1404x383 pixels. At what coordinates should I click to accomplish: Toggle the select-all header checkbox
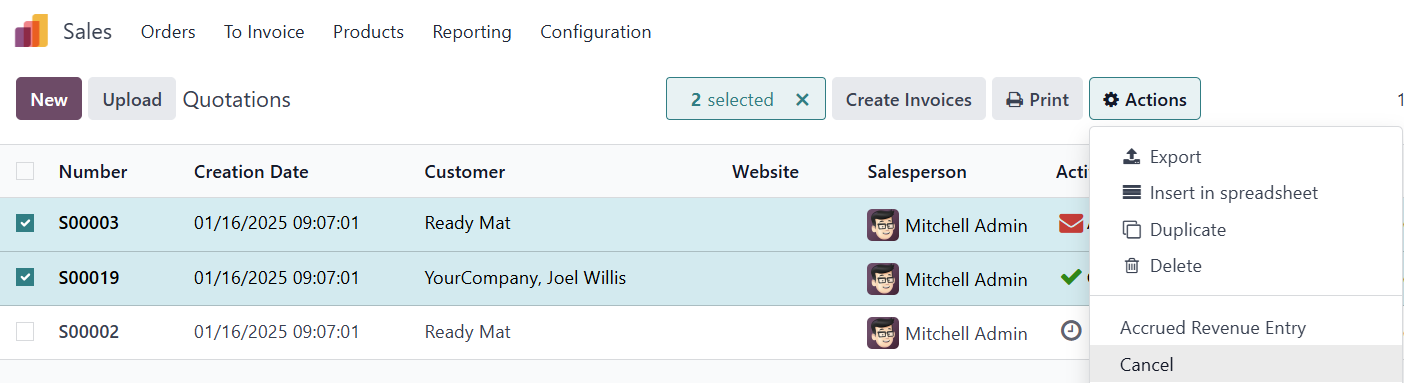pos(25,171)
